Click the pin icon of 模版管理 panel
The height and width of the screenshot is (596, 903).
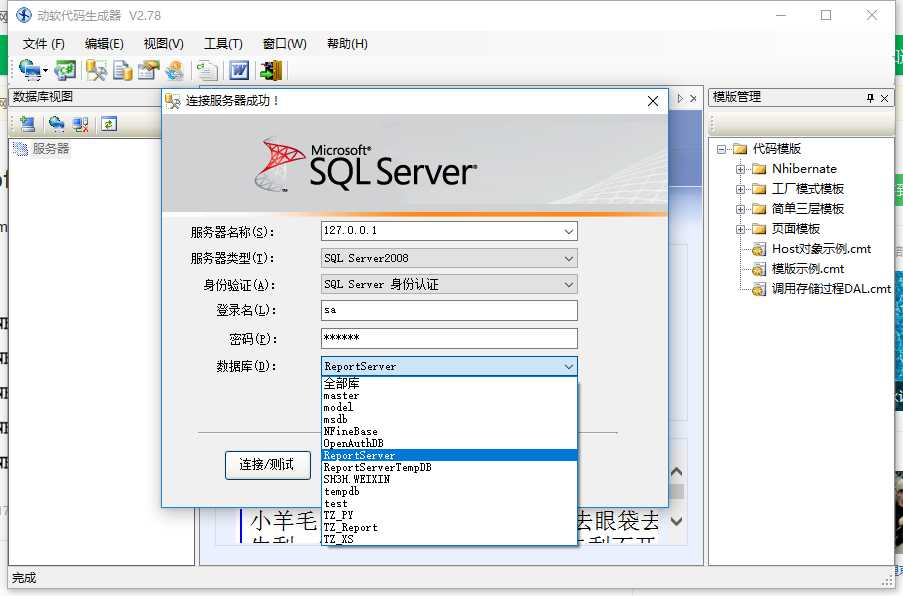point(870,98)
